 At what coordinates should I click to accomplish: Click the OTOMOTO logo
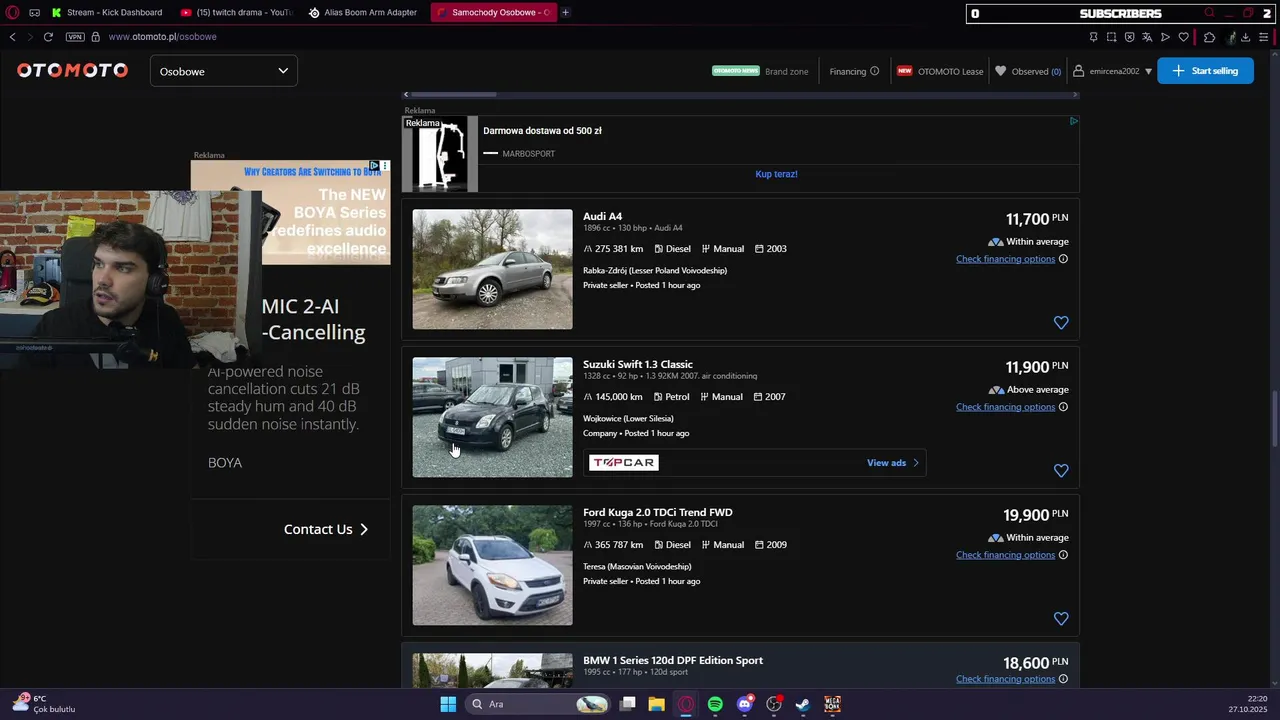pos(72,71)
